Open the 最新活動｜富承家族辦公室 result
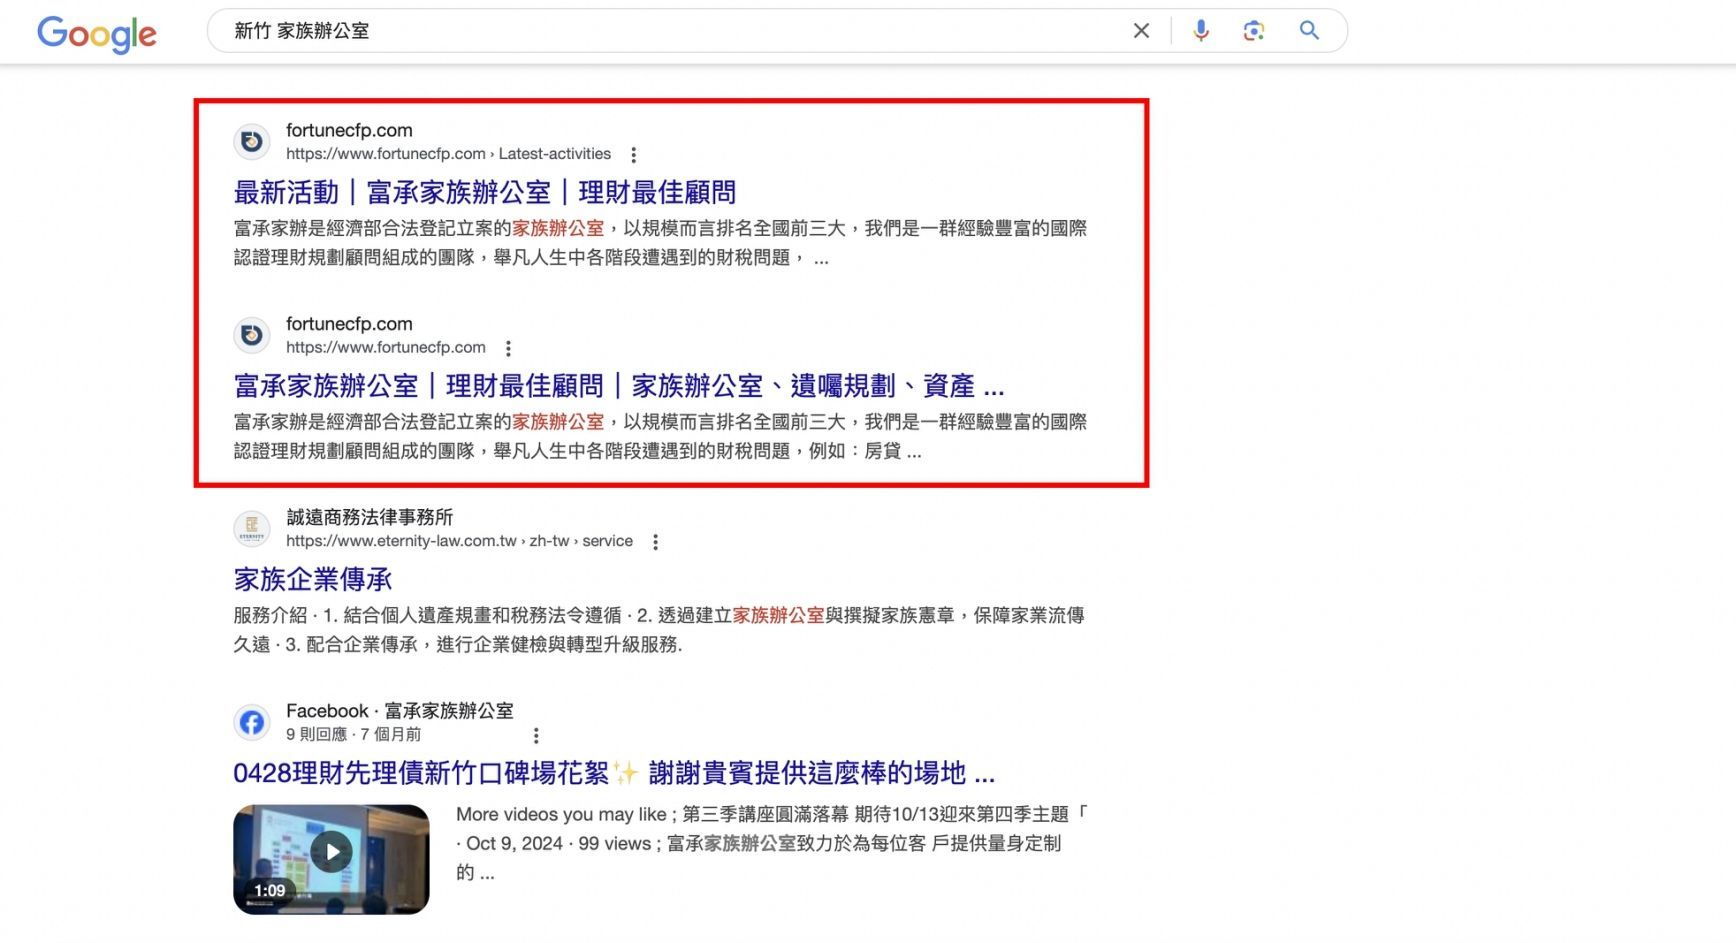The width and height of the screenshot is (1736, 943). (x=485, y=192)
